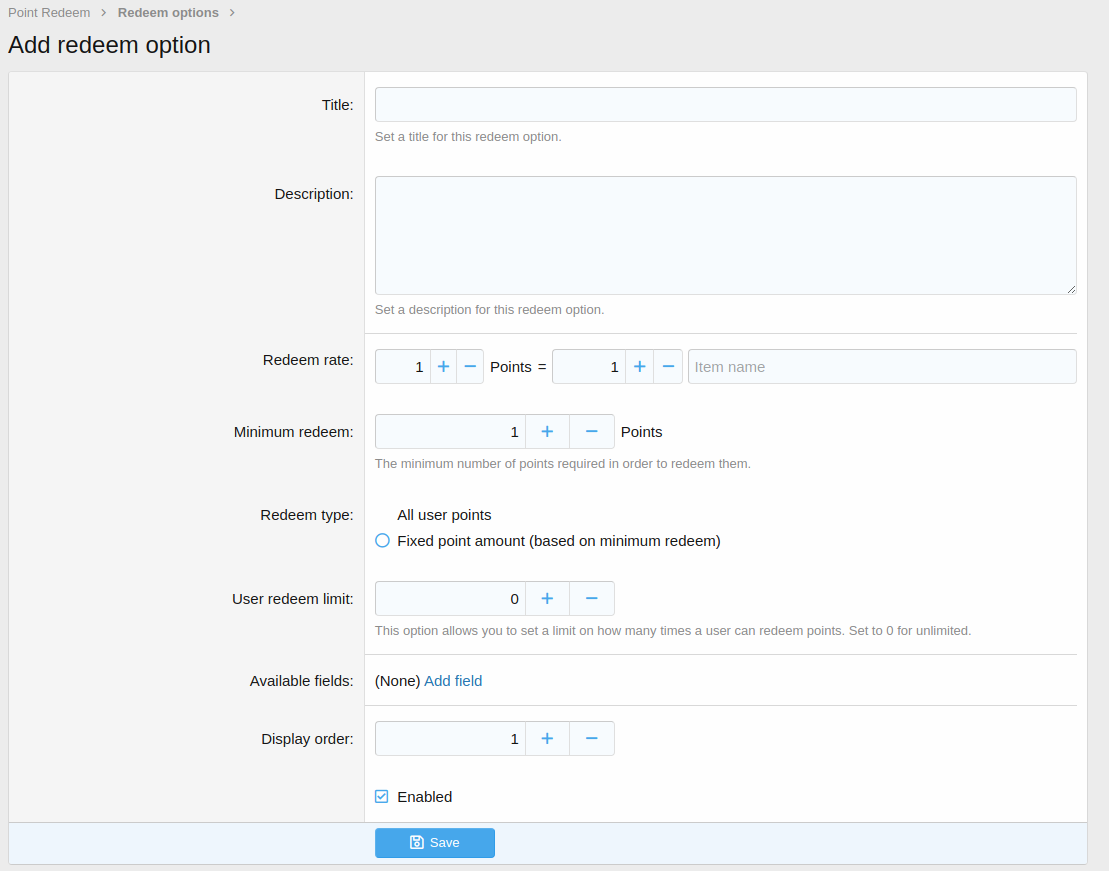Increase Redeem rate item quantity plus icon

pos(640,367)
